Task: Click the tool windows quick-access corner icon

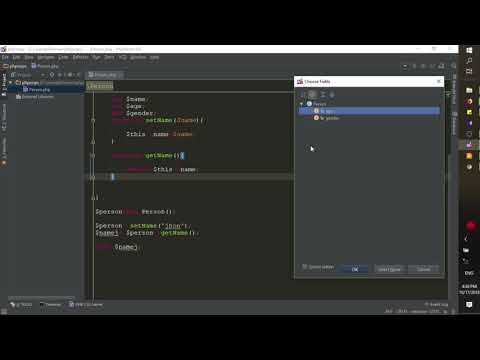Action: tap(4, 312)
